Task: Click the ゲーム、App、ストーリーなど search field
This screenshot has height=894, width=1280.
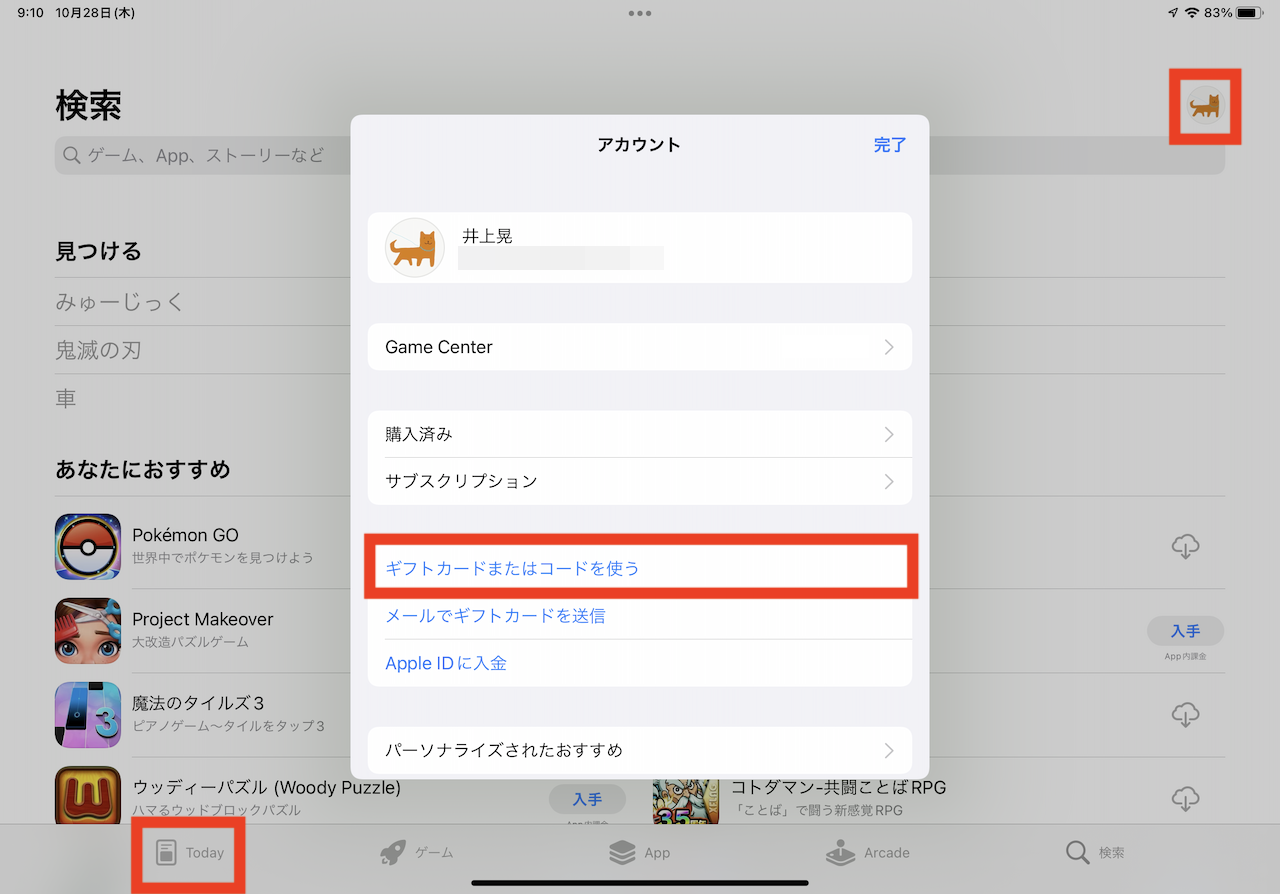Action: (x=640, y=155)
